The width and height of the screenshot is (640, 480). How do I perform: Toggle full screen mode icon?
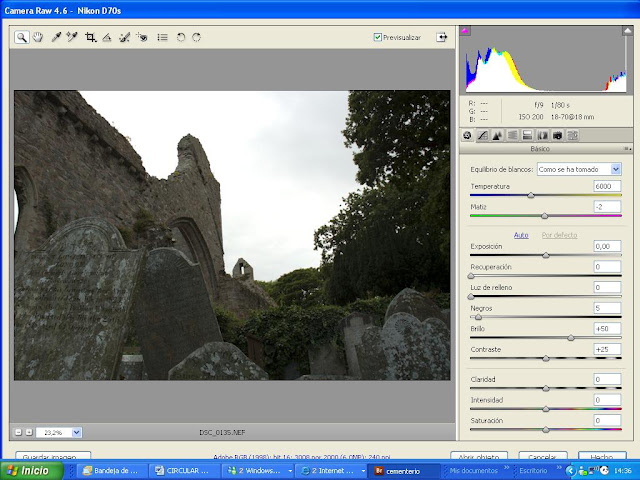tap(442, 37)
